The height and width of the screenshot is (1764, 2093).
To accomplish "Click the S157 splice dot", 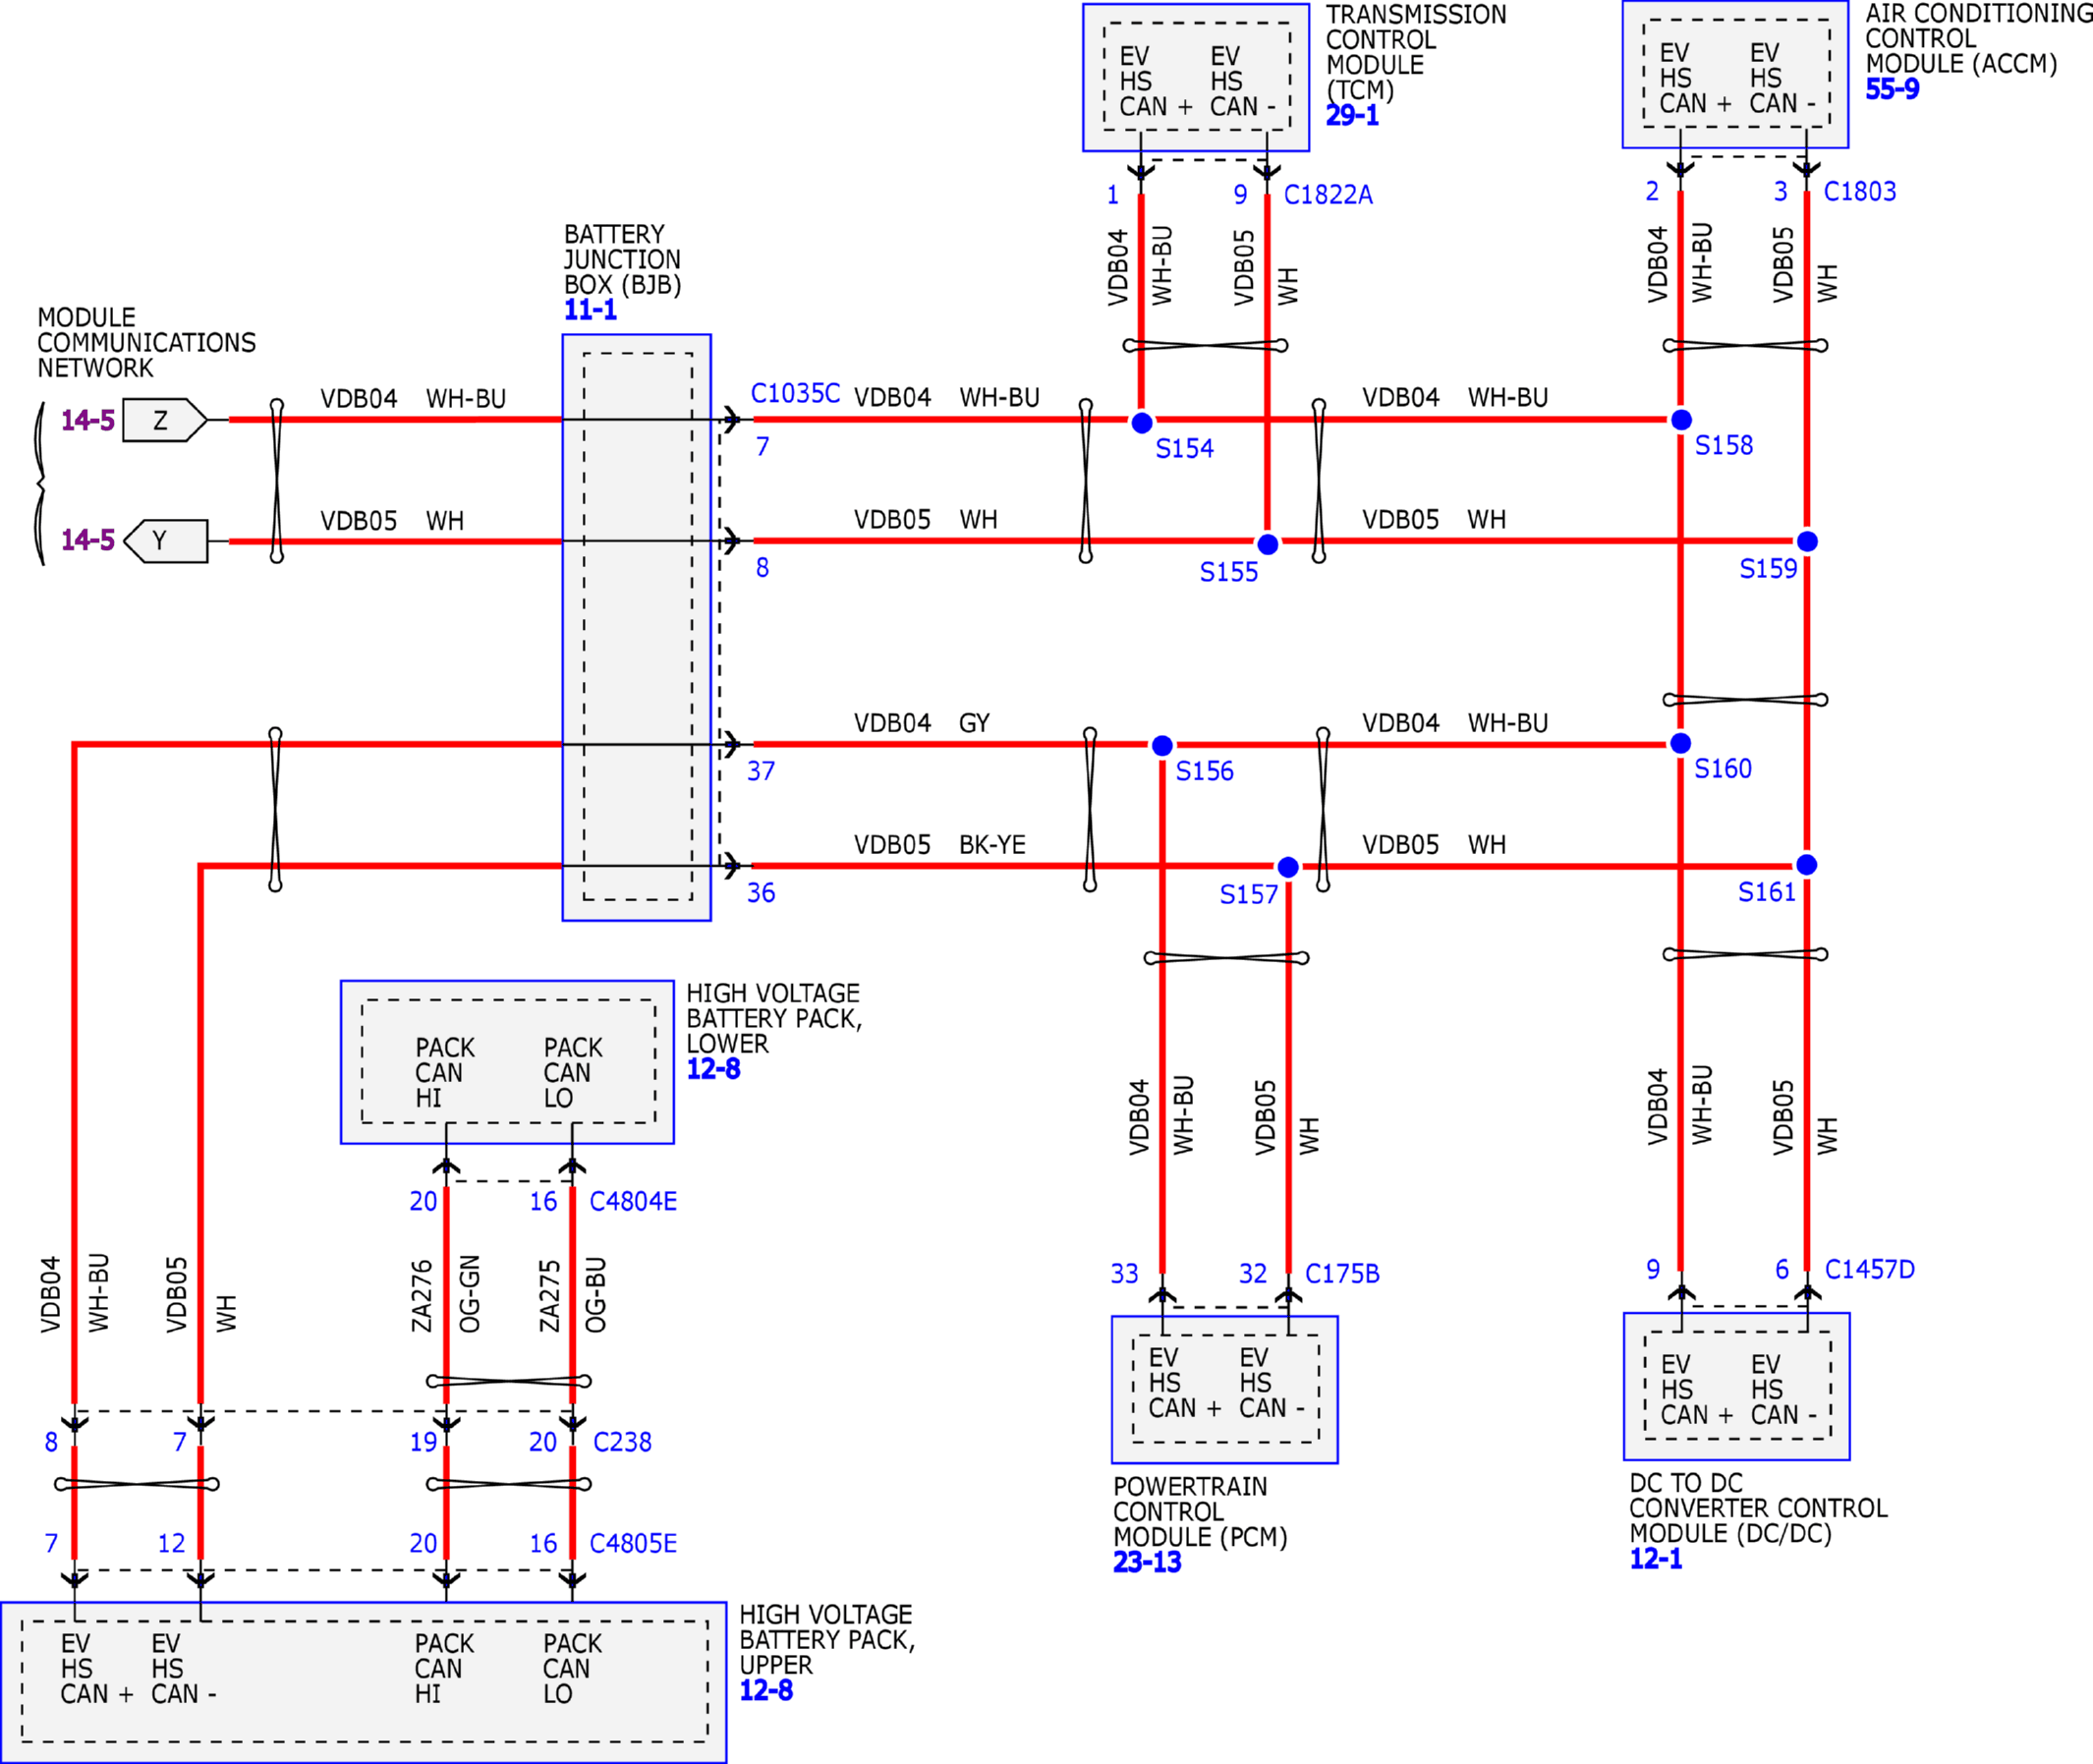I will (1288, 867).
